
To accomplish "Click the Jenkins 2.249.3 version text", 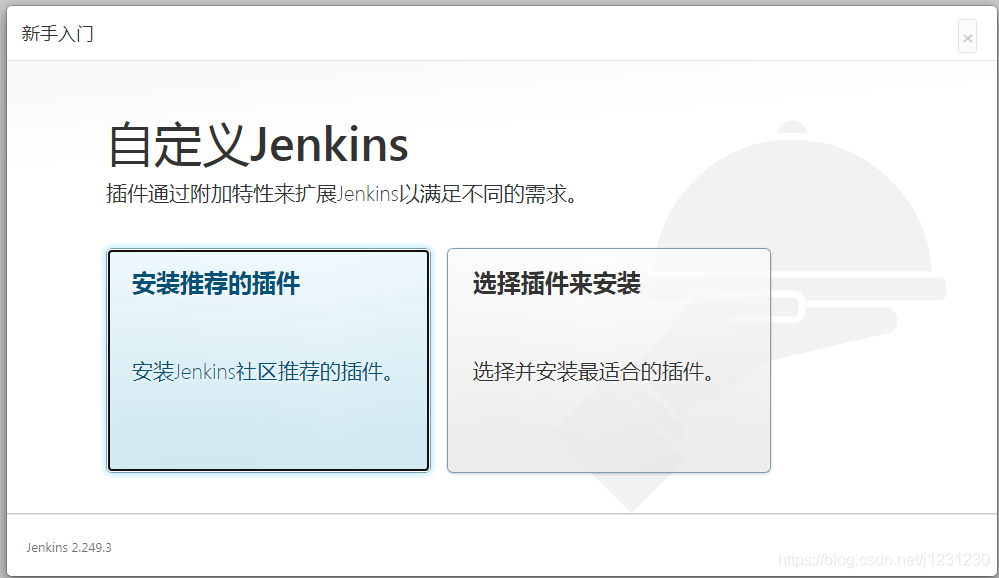I will 69,547.
